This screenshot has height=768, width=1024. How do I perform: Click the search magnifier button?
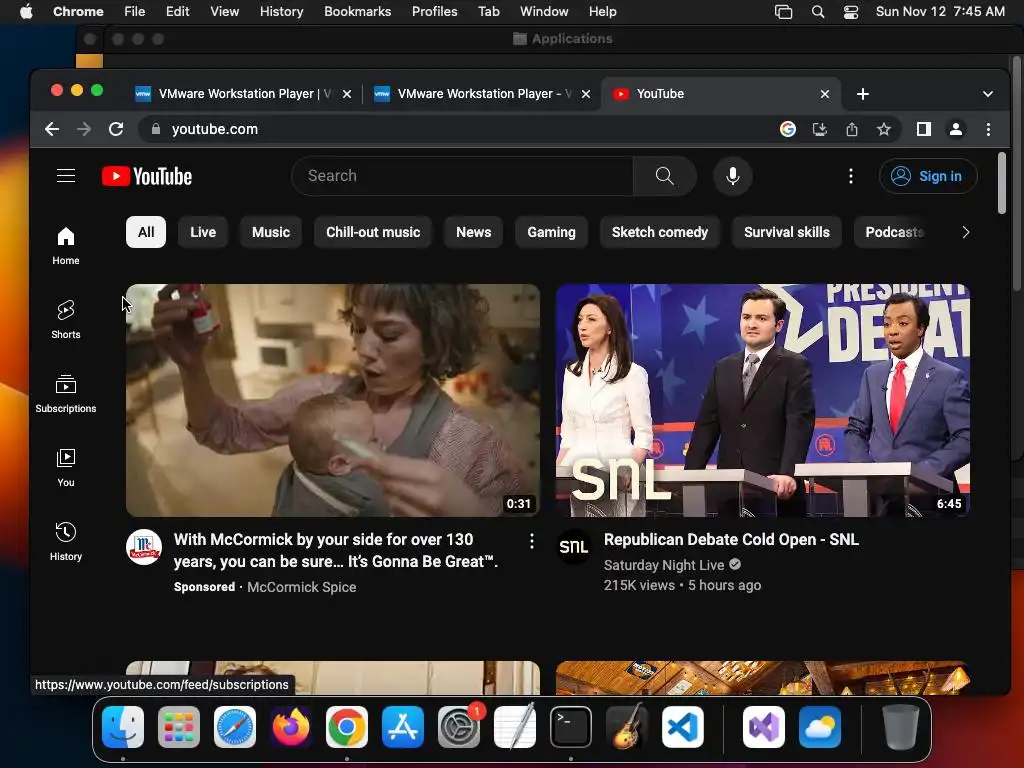pyautogui.click(x=664, y=176)
